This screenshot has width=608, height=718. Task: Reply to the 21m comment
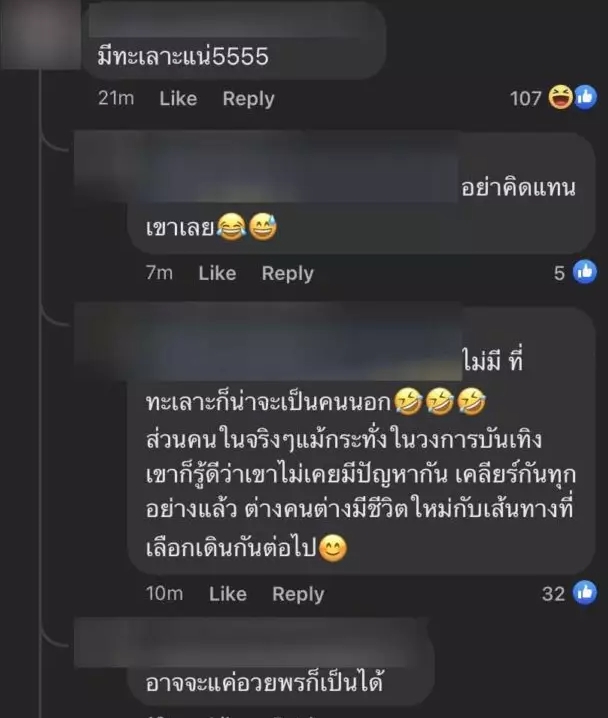(249, 99)
